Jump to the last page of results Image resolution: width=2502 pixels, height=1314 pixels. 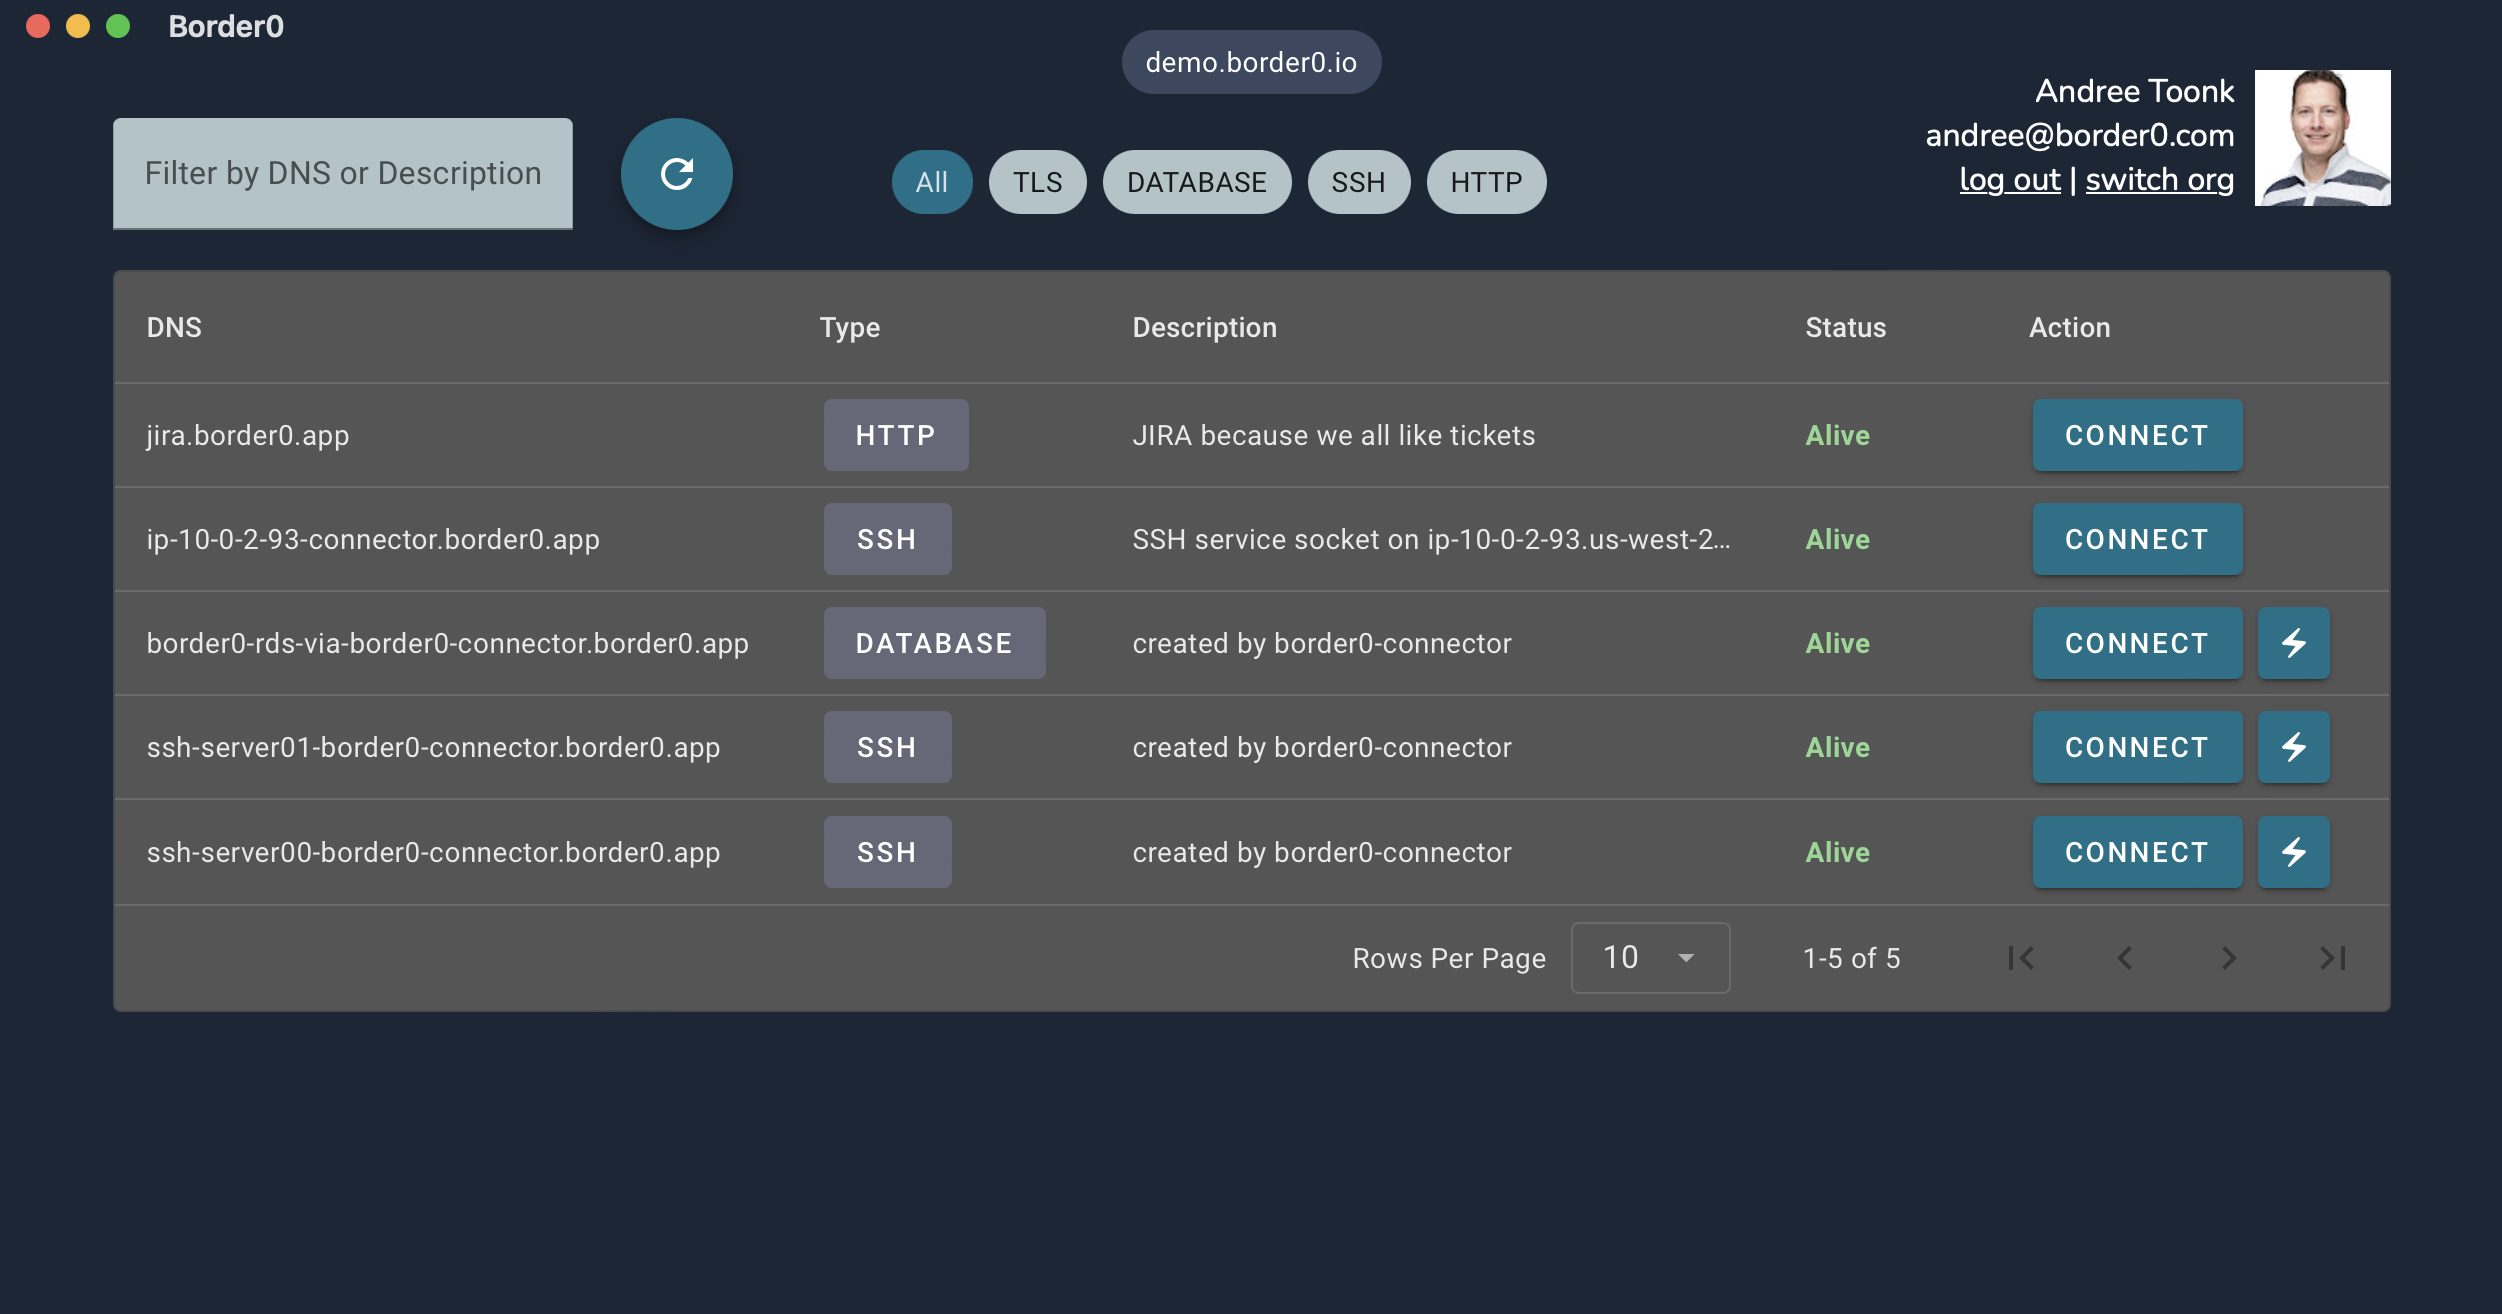coord(2334,958)
